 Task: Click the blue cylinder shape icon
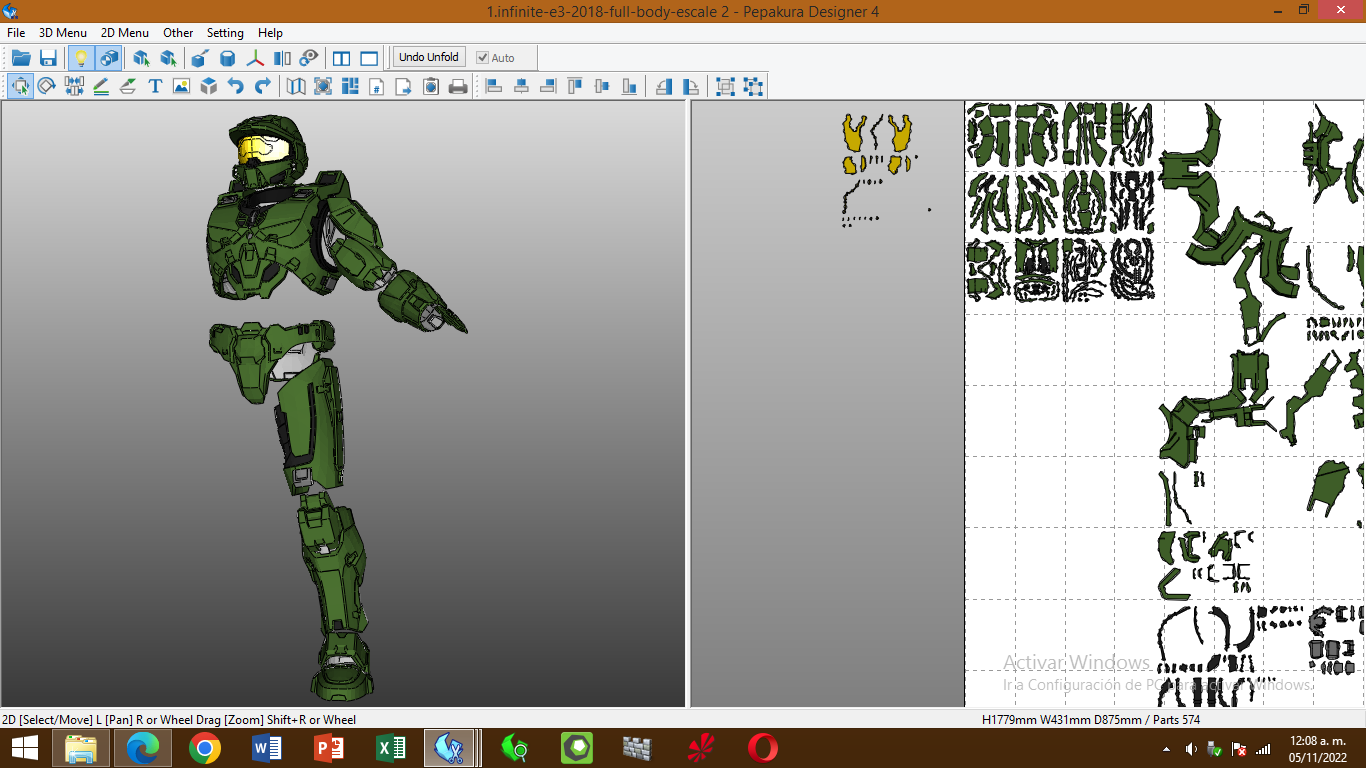[x=227, y=58]
